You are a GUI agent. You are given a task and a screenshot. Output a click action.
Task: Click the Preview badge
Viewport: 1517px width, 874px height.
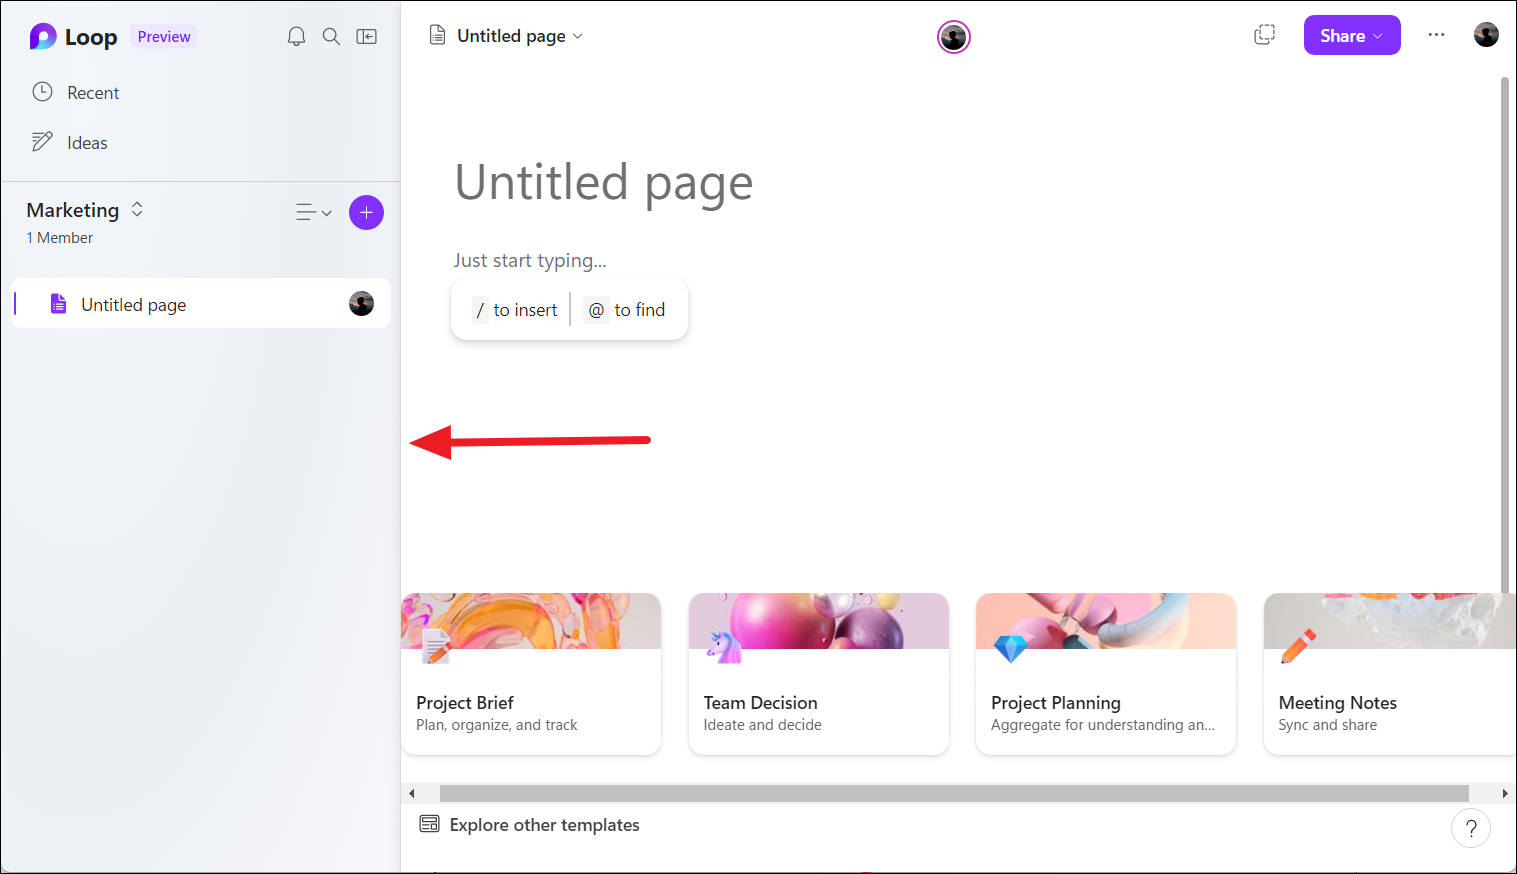(164, 37)
